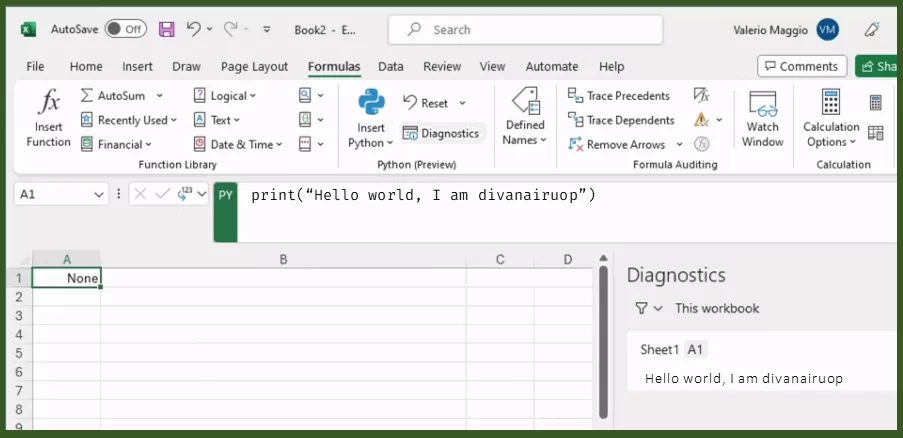Open the Watch Window
903x438 pixels.
(x=762, y=119)
